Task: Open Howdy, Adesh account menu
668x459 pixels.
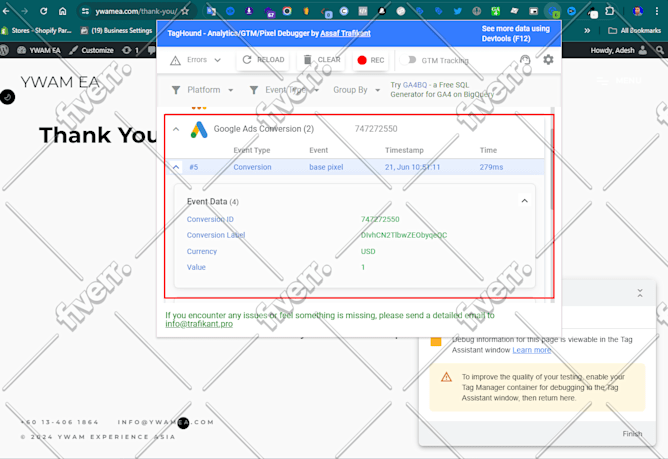Action: click(x=619, y=50)
